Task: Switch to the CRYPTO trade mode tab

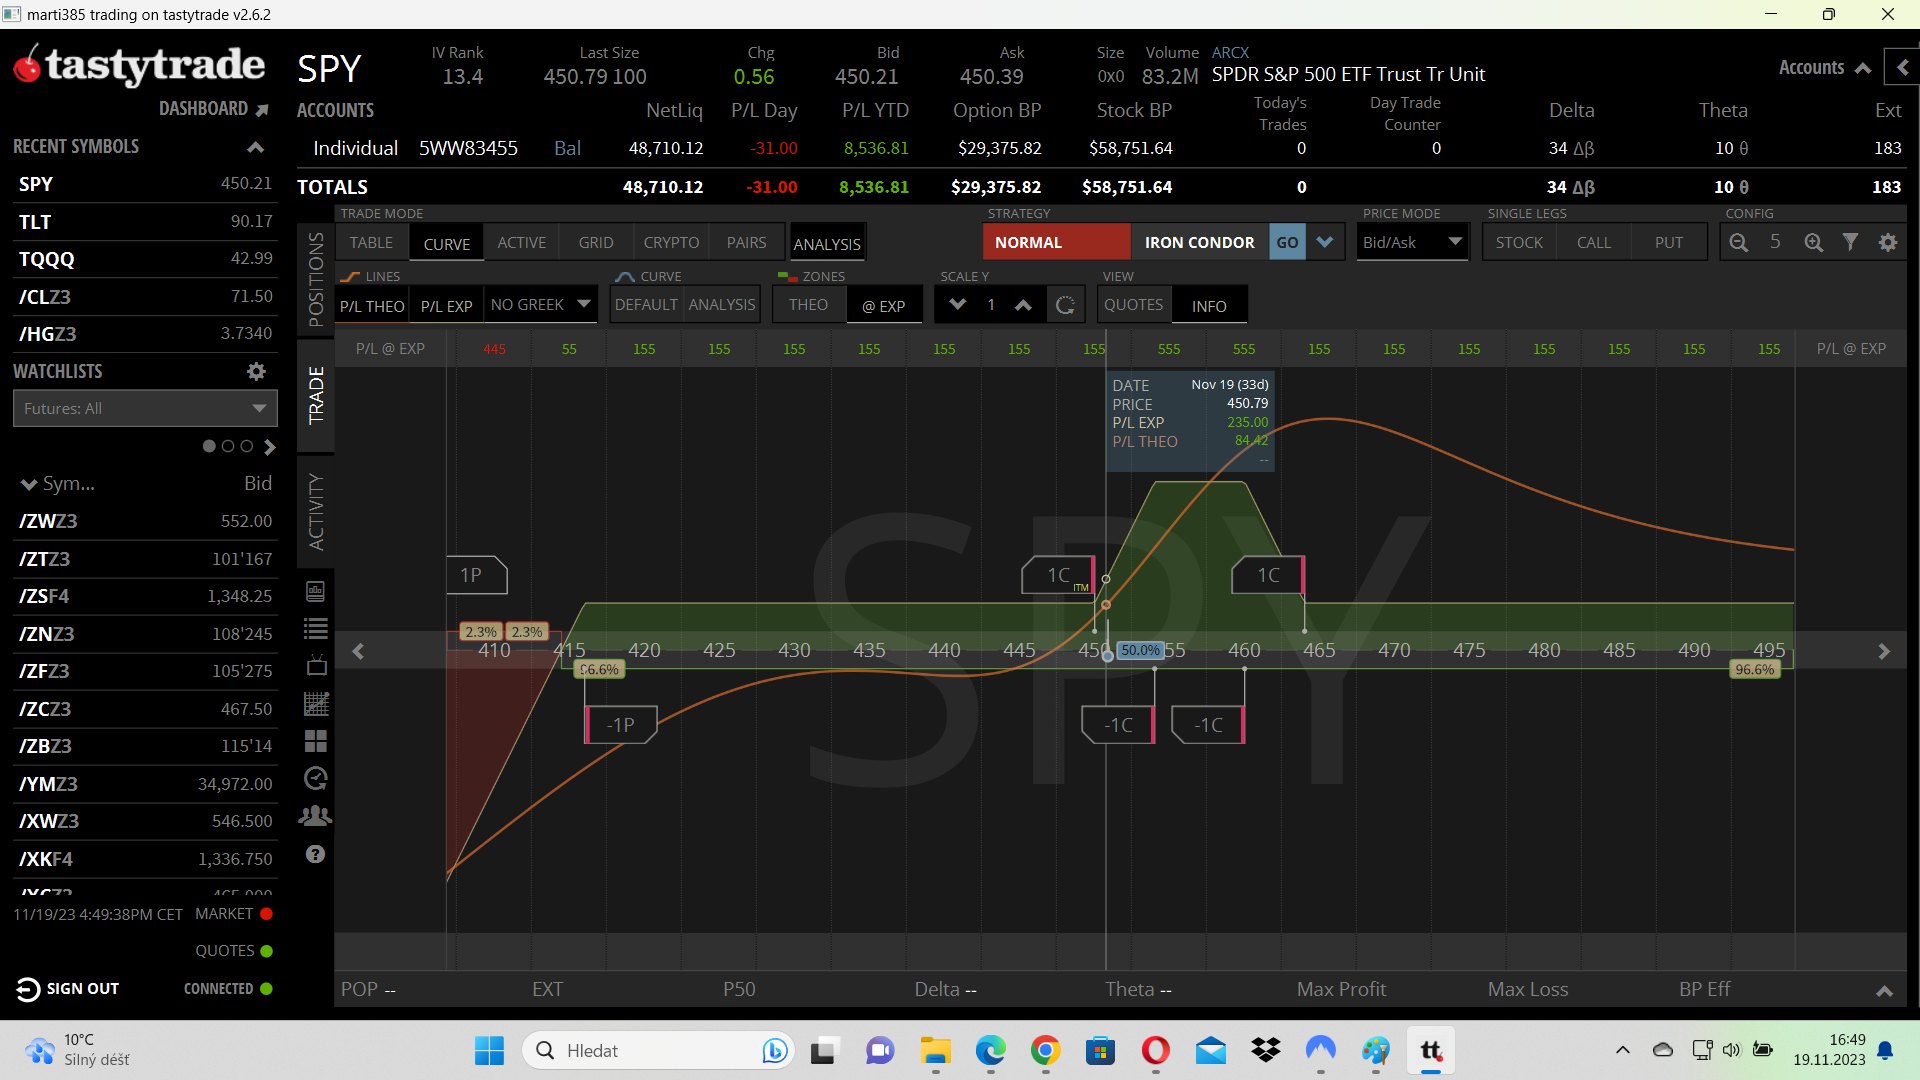Action: [x=671, y=242]
